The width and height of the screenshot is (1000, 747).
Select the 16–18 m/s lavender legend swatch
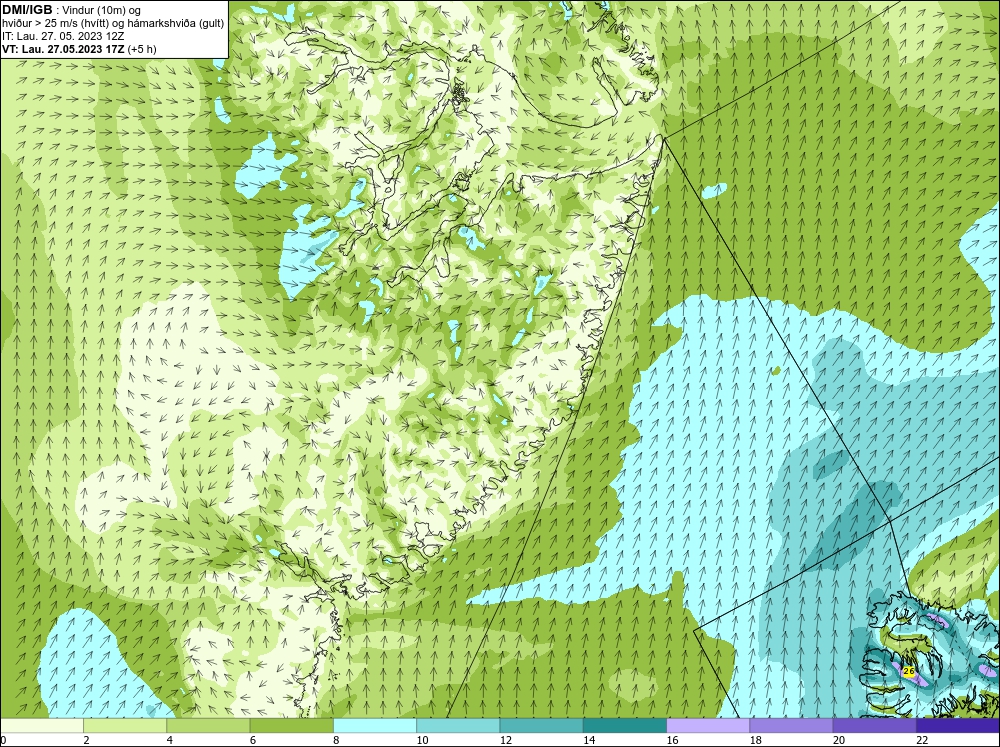click(708, 725)
